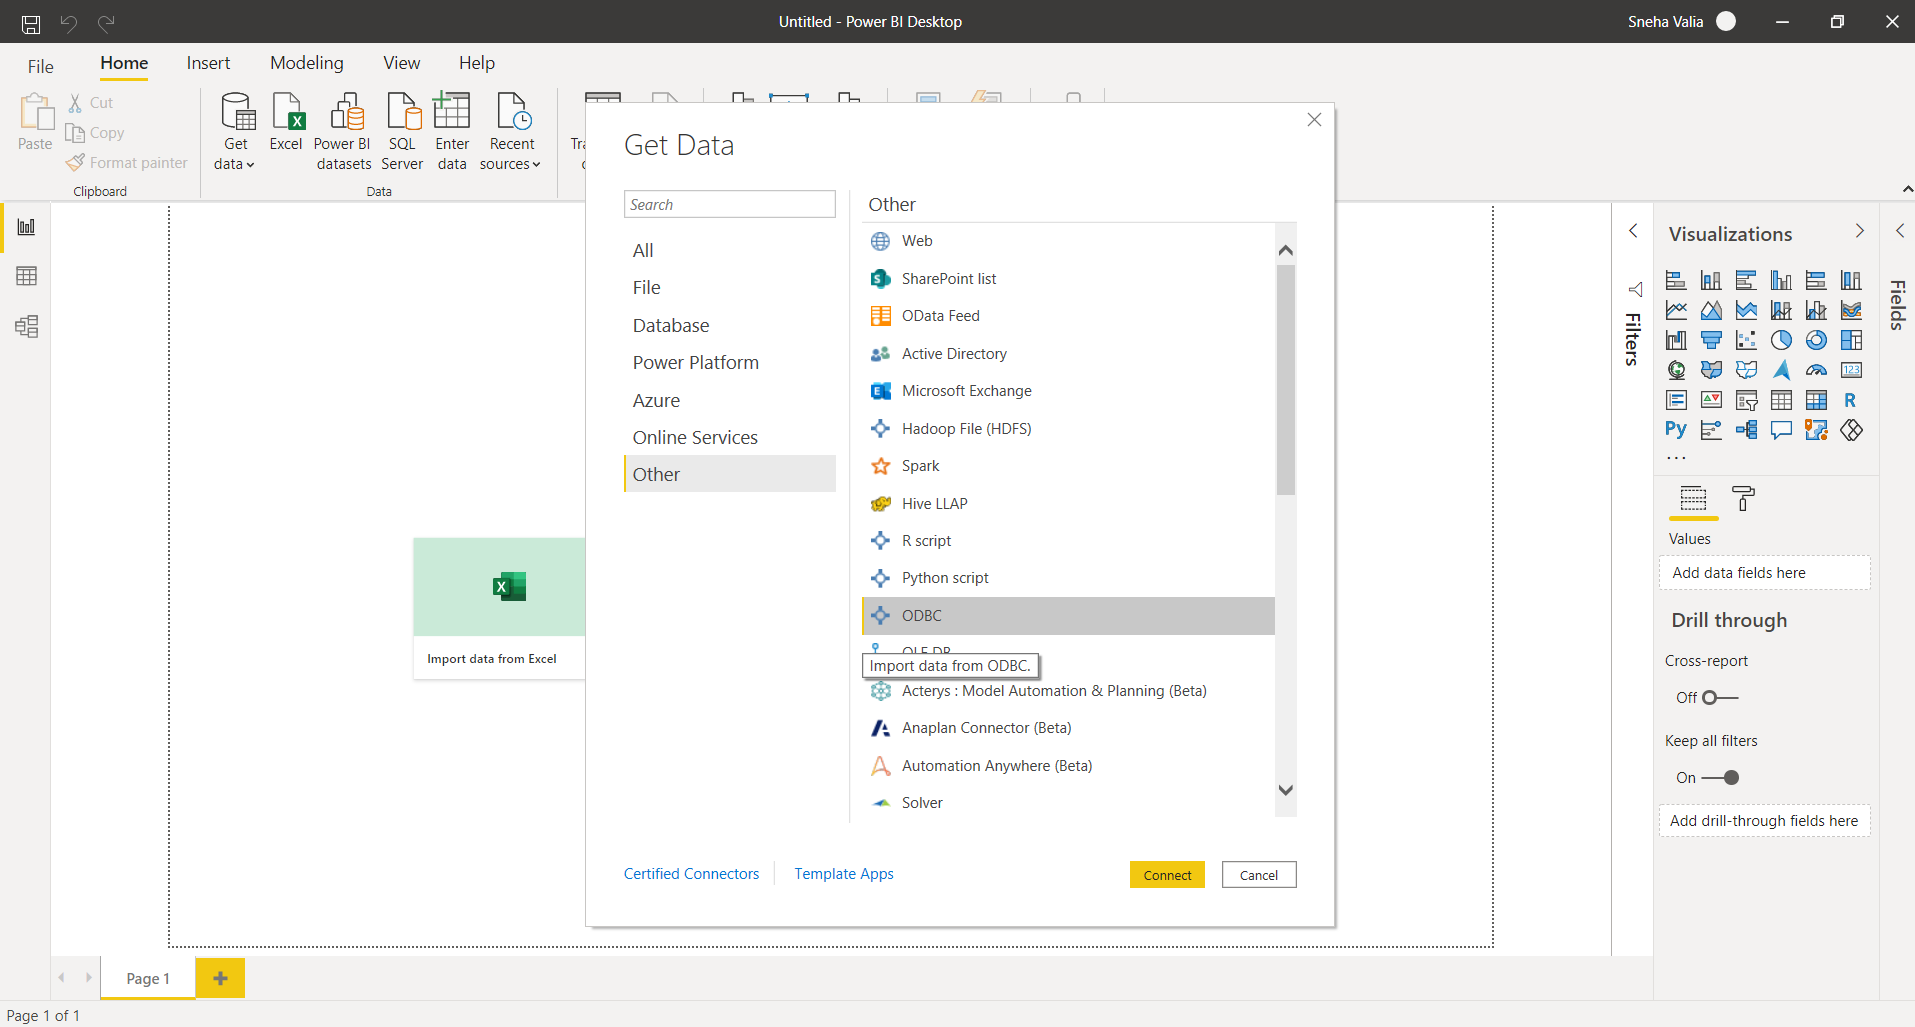
Task: Click the Get Data search field
Action: (729, 204)
